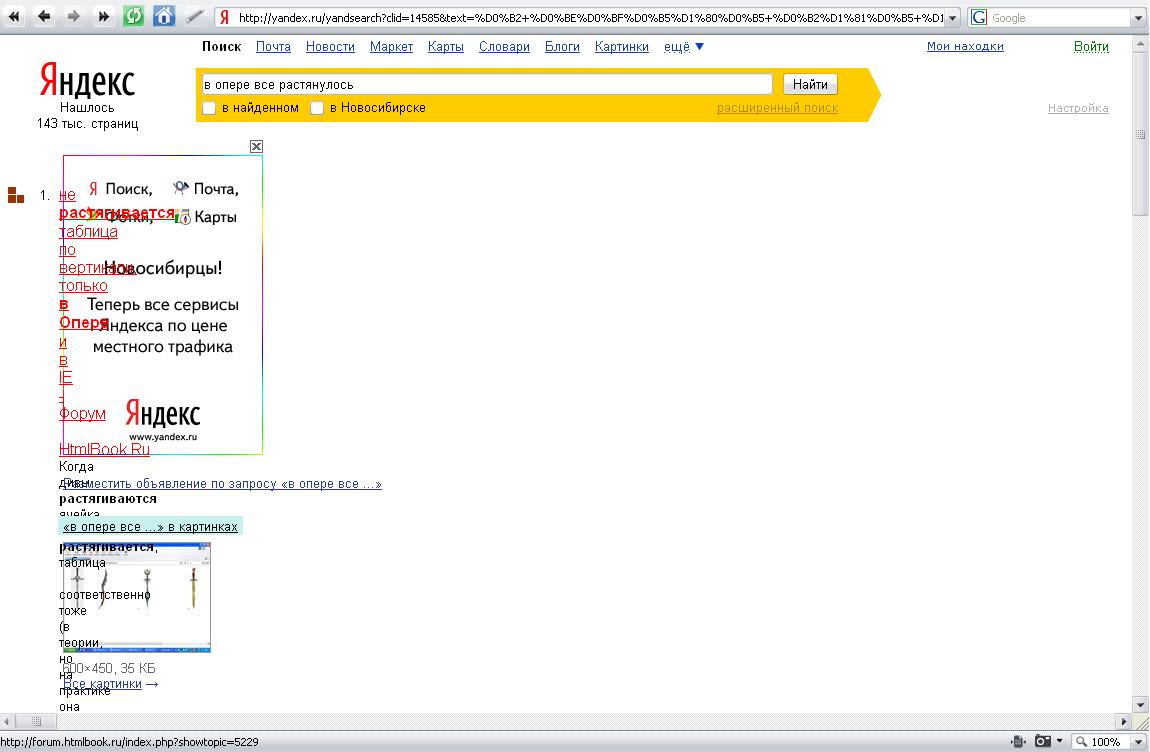Click the Яндекс logo
Viewport: 1150px width, 752px height.
(87, 79)
